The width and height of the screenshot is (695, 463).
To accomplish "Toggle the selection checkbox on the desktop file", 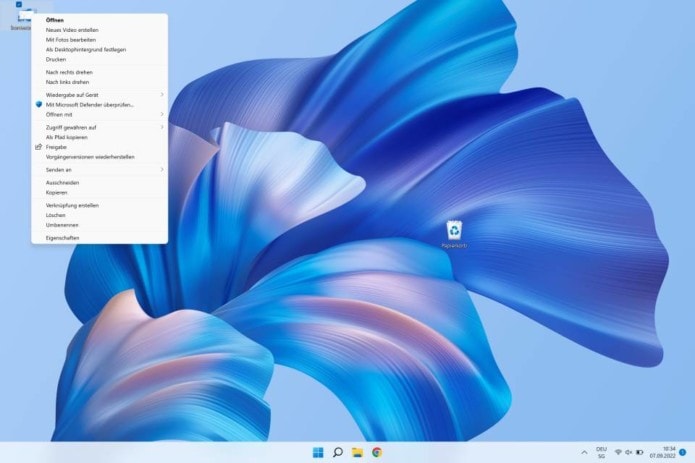I will tap(18, 4).
